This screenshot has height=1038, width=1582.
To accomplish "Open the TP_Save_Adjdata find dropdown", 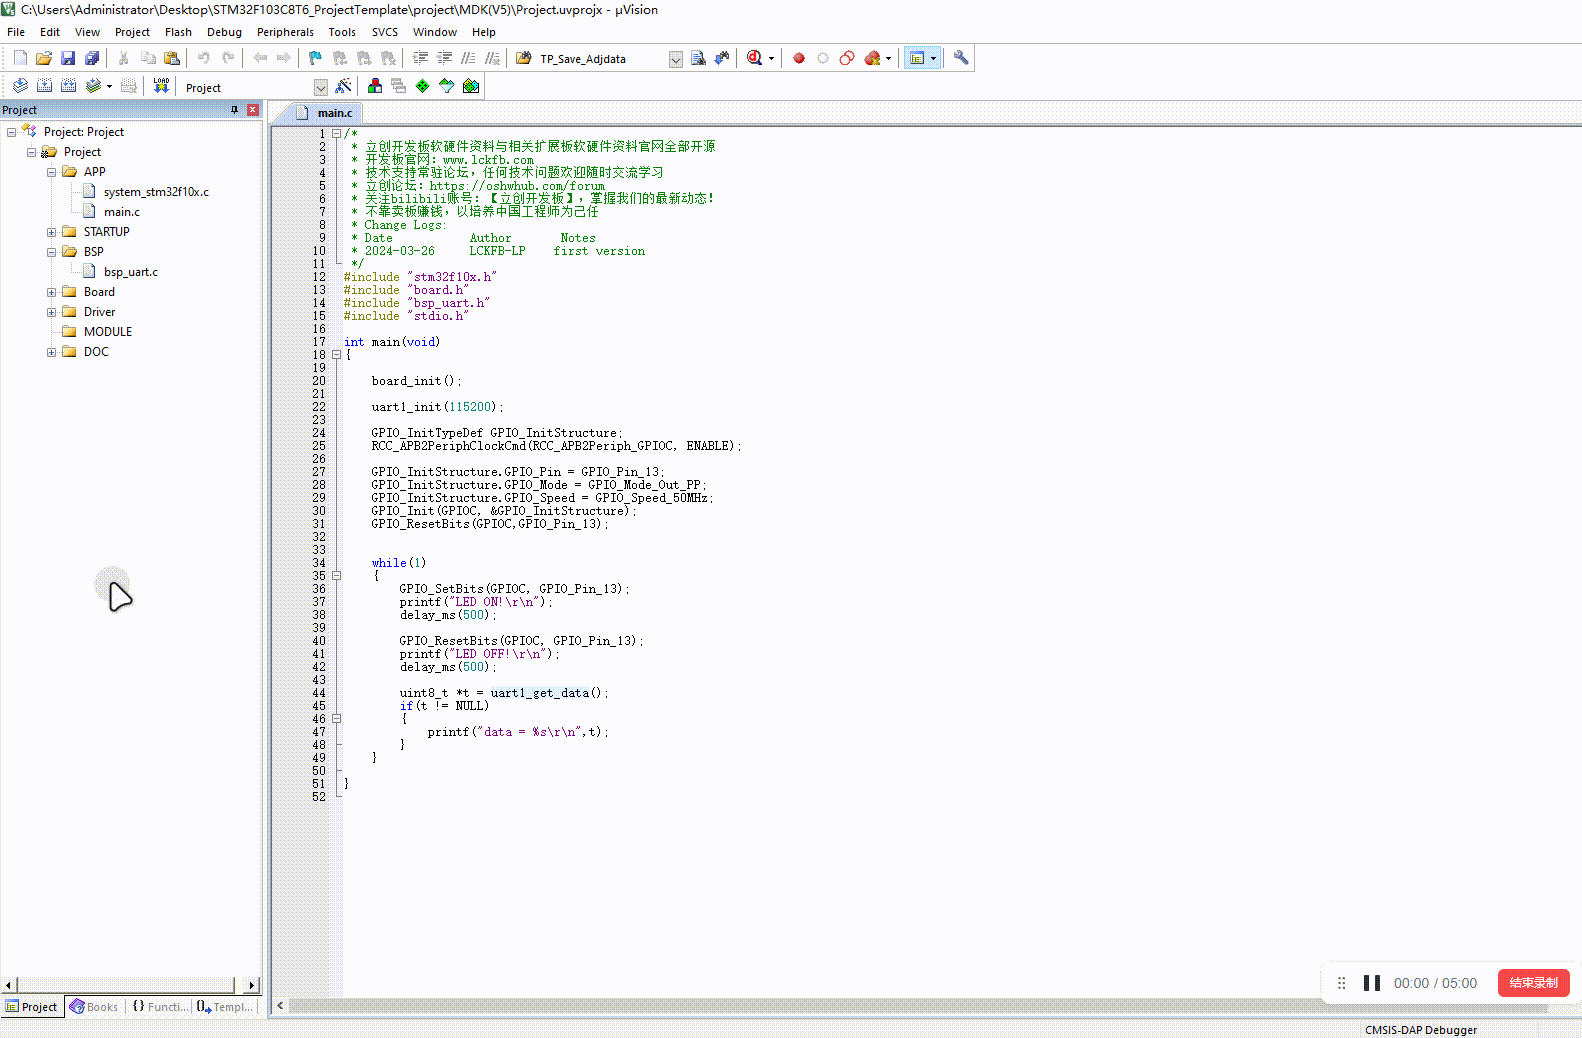I will click(x=676, y=59).
